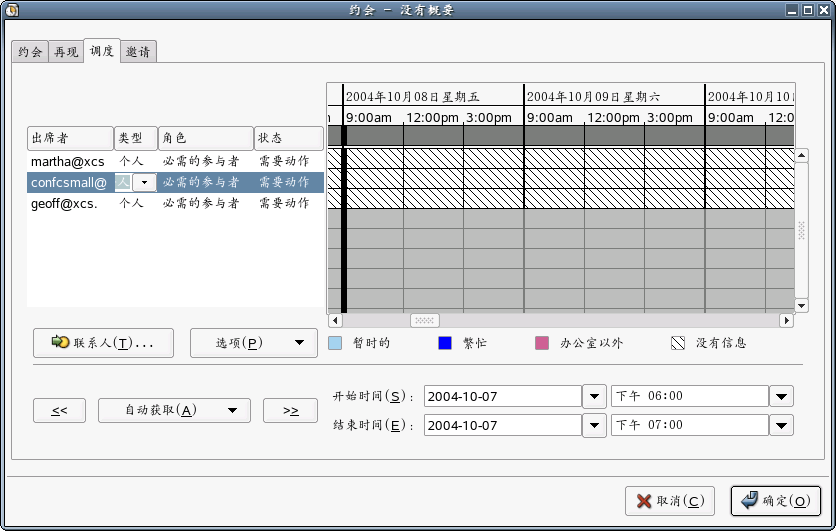Click the 角色 column header
Screen dimensions: 836x531
click(x=206, y=138)
